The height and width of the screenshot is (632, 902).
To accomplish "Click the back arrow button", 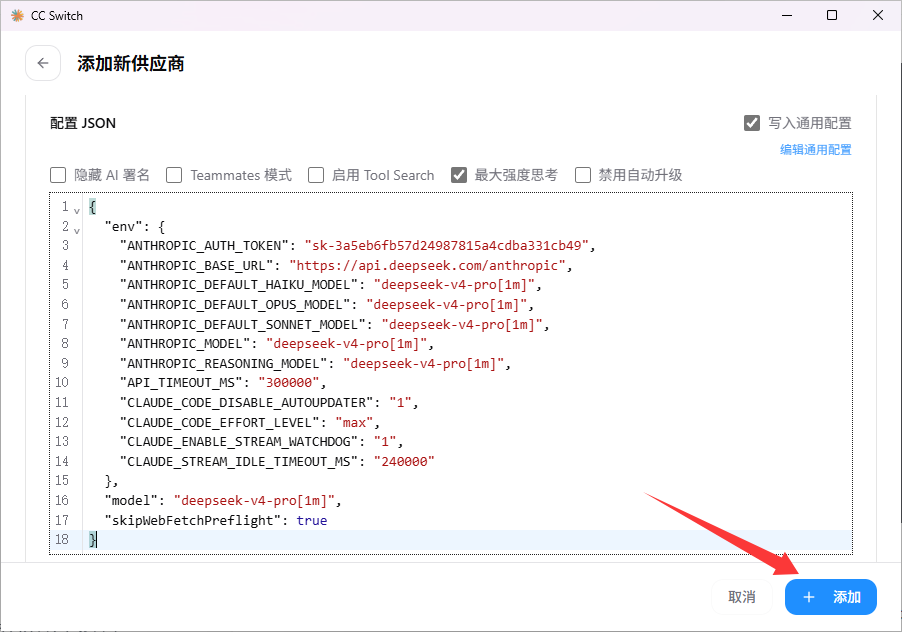I will (43, 63).
